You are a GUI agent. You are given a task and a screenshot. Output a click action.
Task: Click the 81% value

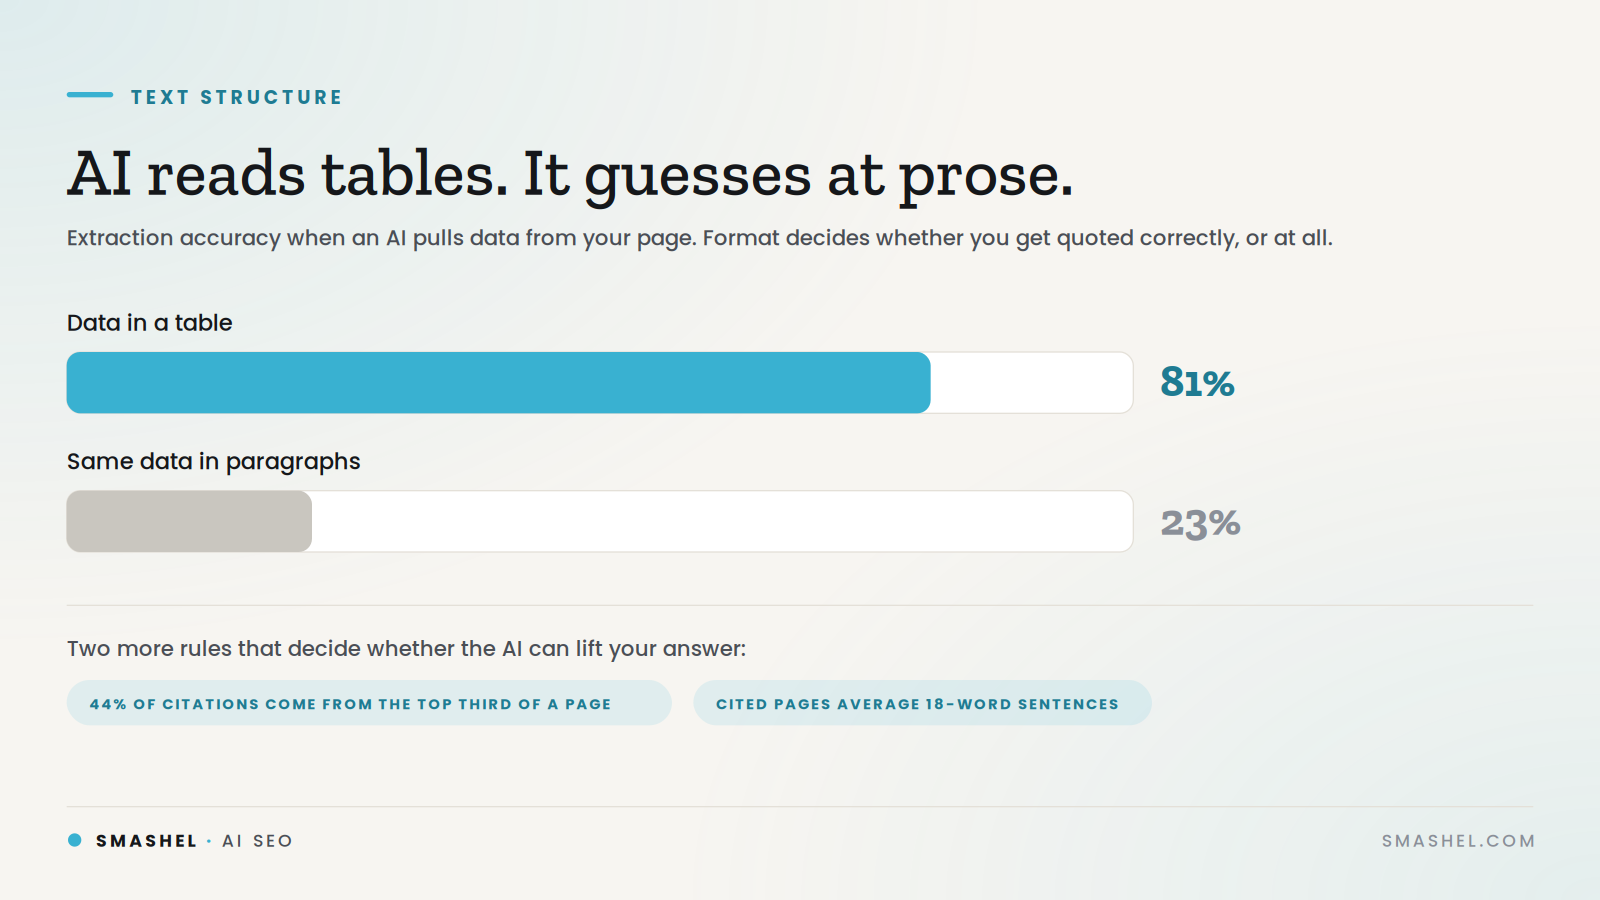tap(1197, 382)
